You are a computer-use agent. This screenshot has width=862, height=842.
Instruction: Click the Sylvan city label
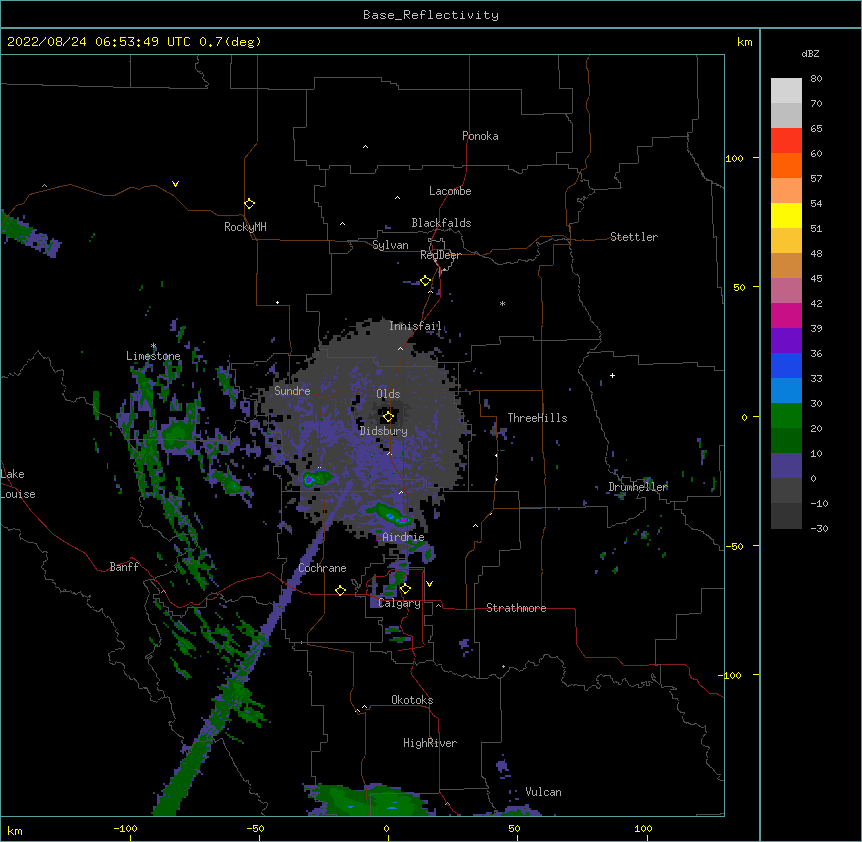(390, 245)
